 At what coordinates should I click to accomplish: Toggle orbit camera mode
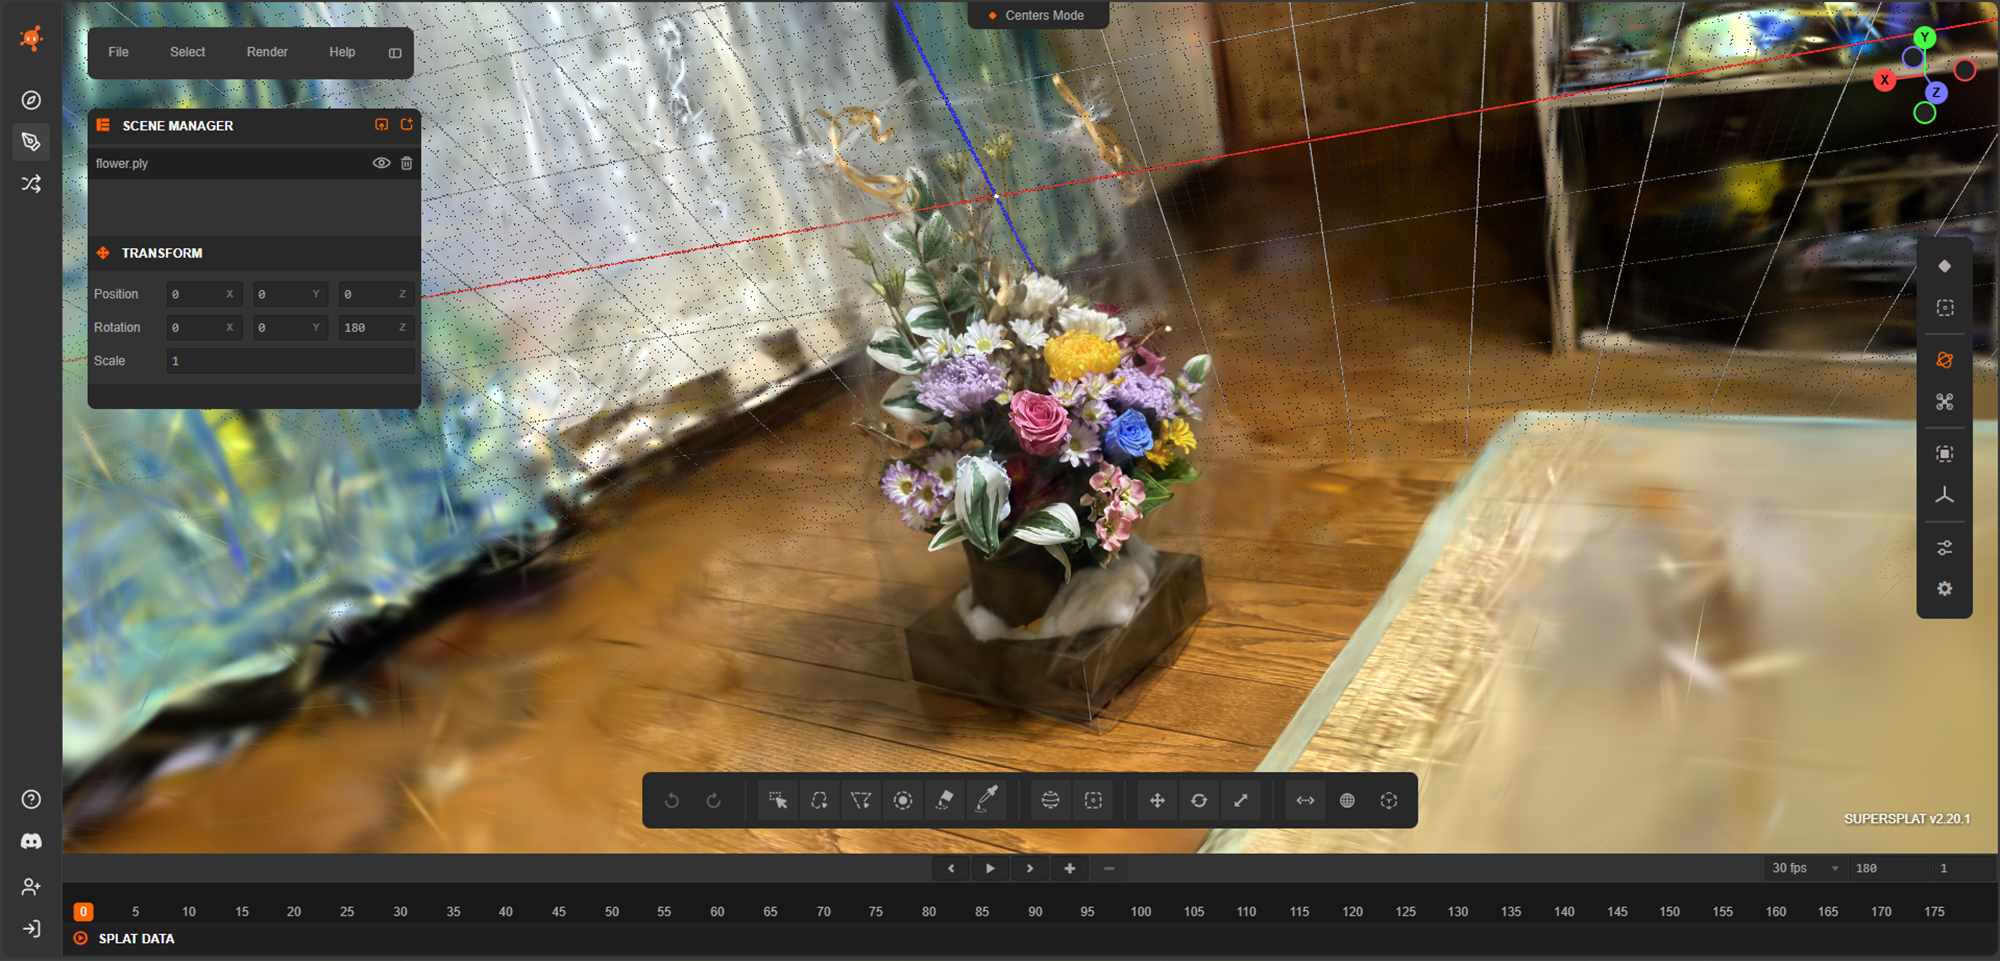(1944, 360)
